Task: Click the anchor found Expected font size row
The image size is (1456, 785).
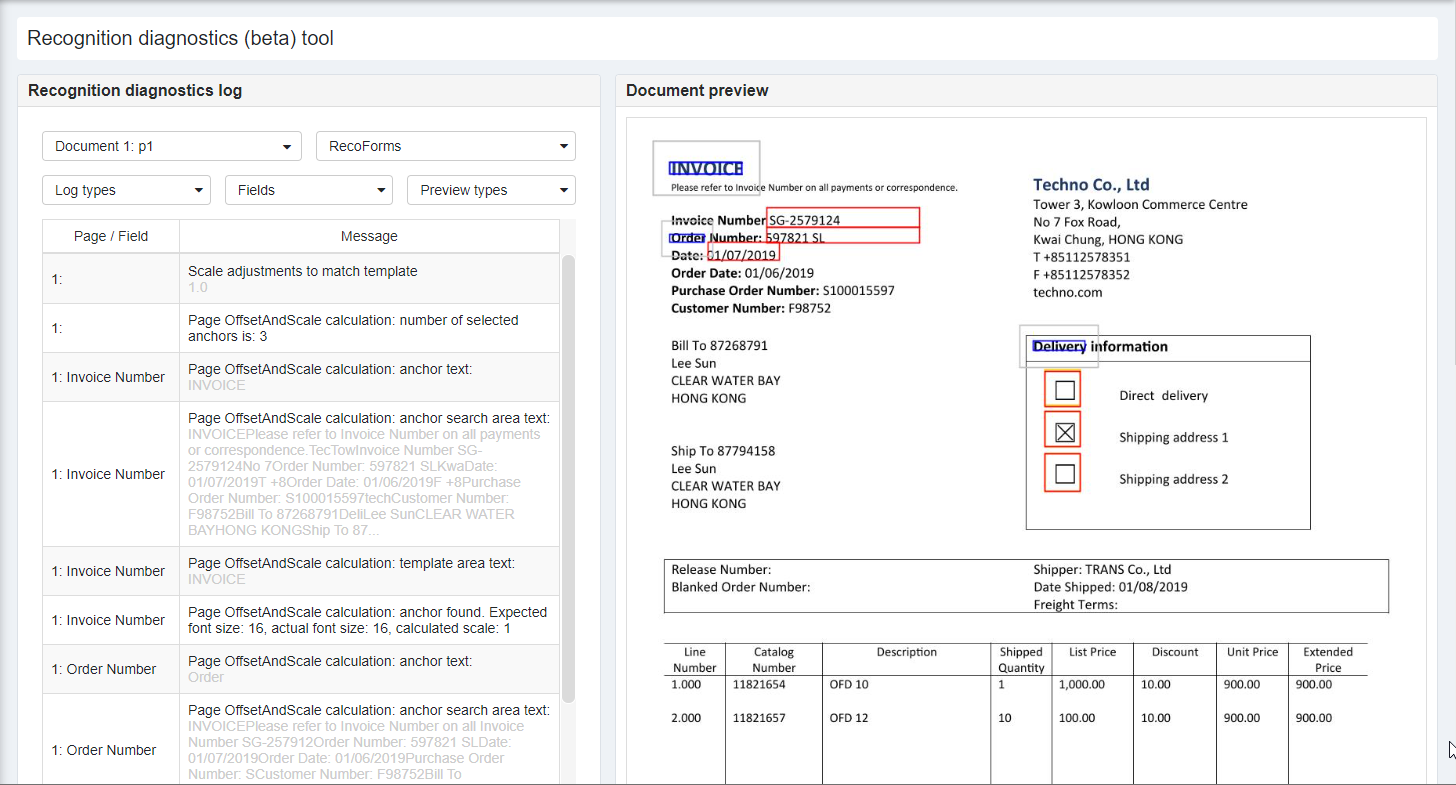Action: click(301, 620)
